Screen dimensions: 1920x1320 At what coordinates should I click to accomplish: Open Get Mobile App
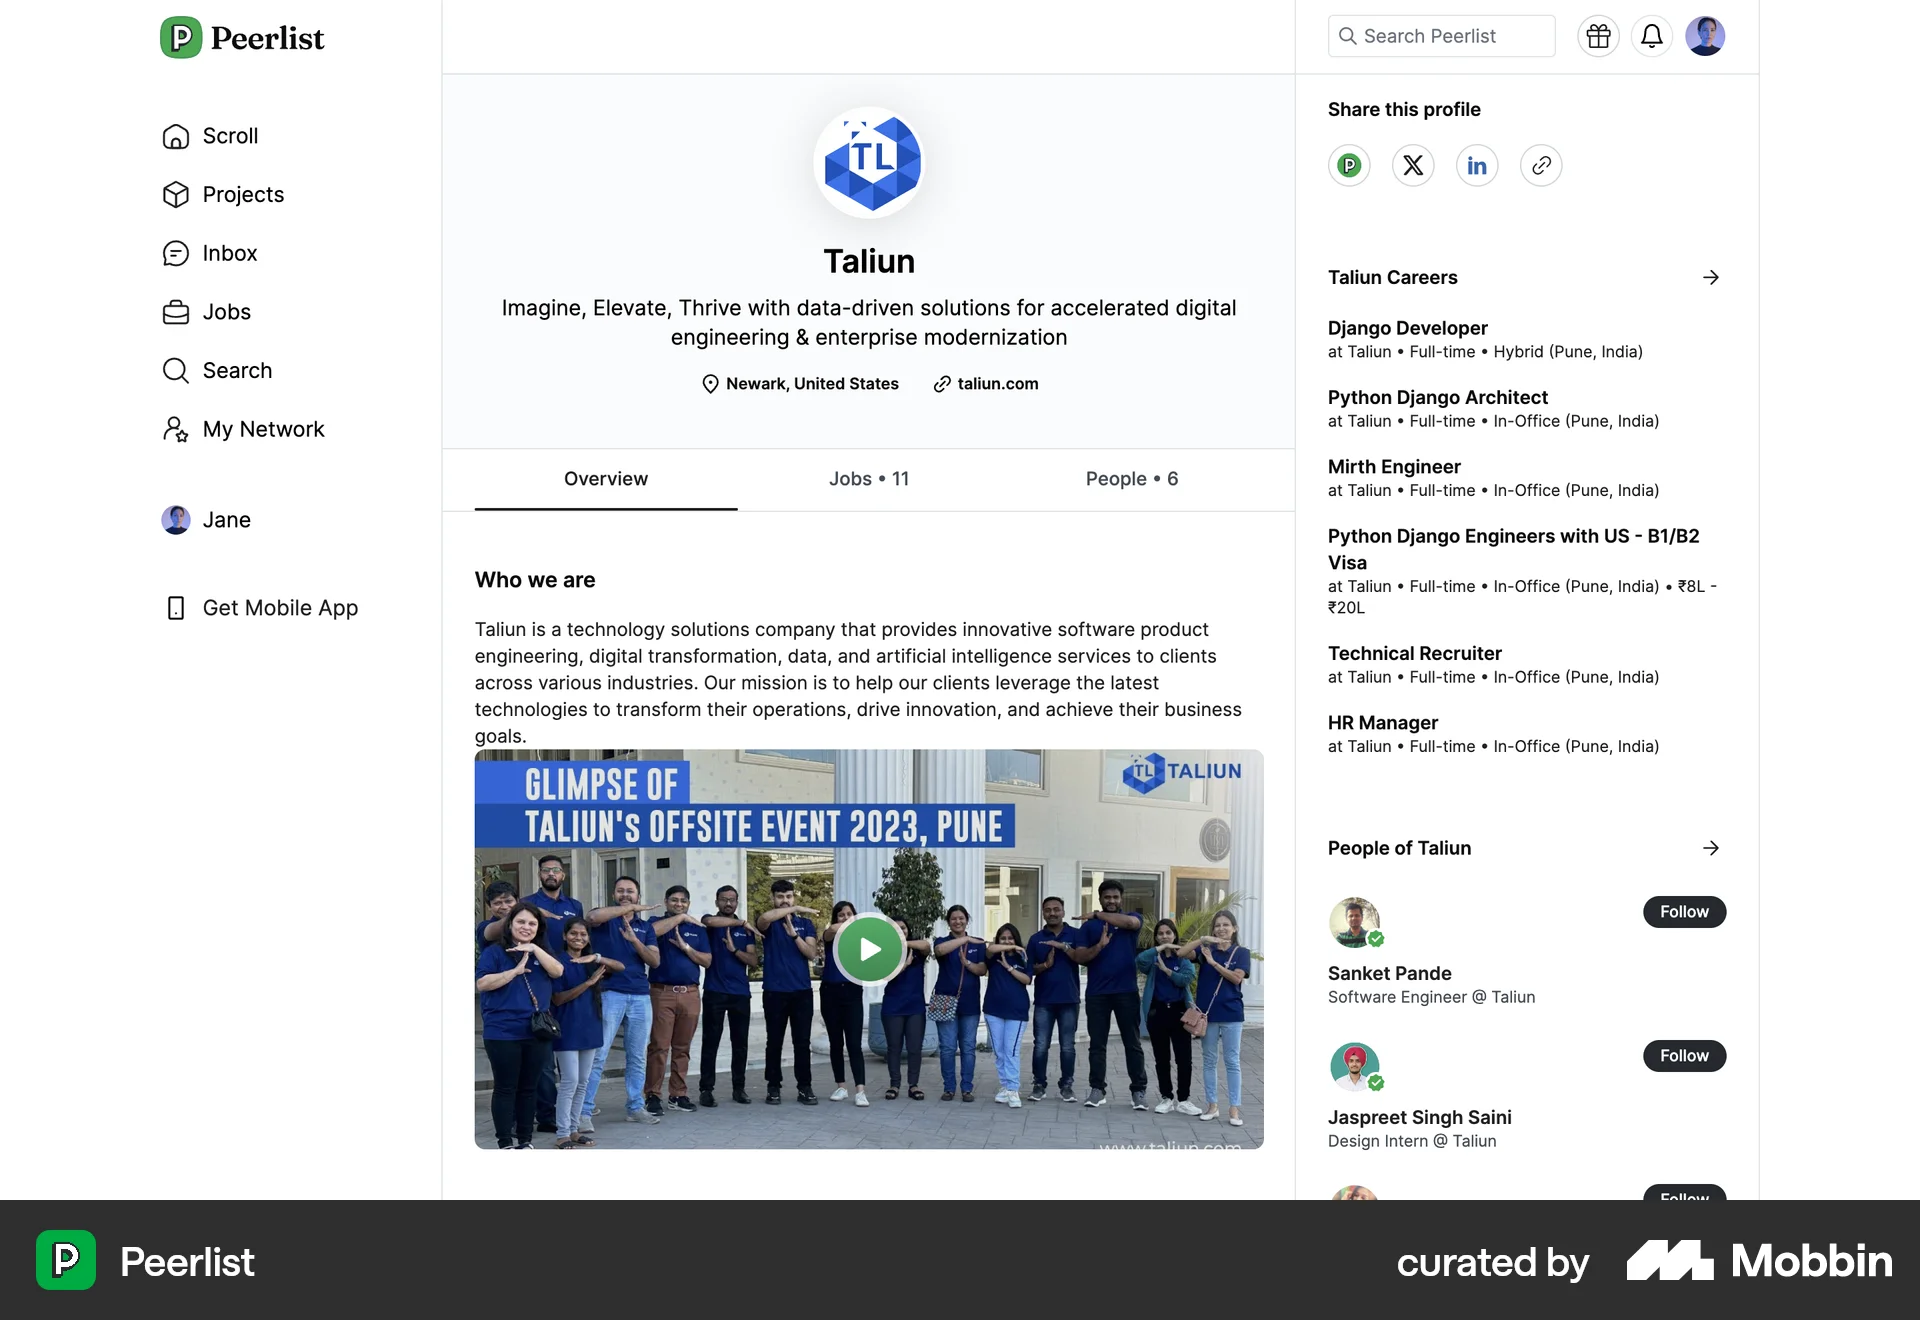coord(280,607)
